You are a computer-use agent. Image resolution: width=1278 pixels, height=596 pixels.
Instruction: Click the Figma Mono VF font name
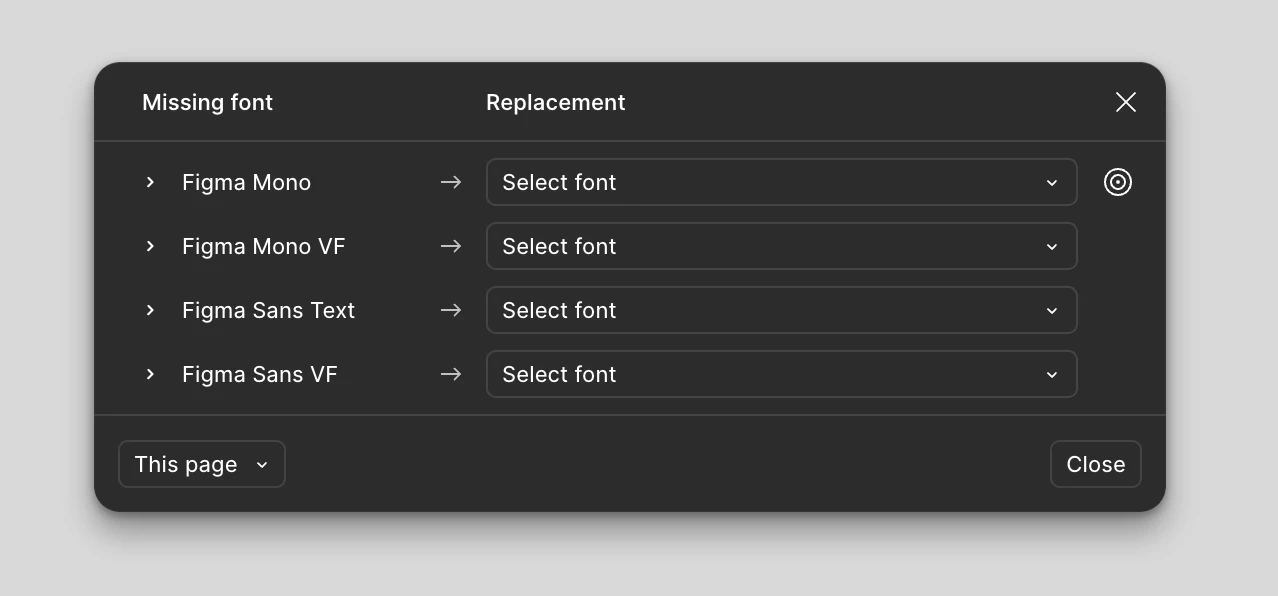coord(263,246)
